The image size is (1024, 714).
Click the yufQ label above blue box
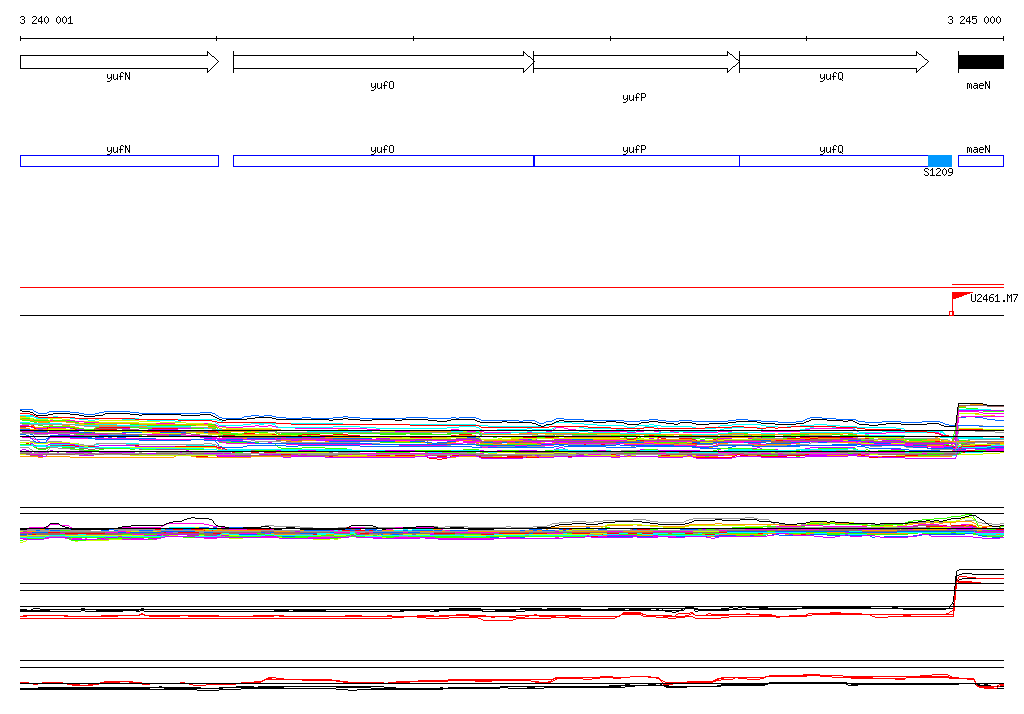click(x=831, y=150)
